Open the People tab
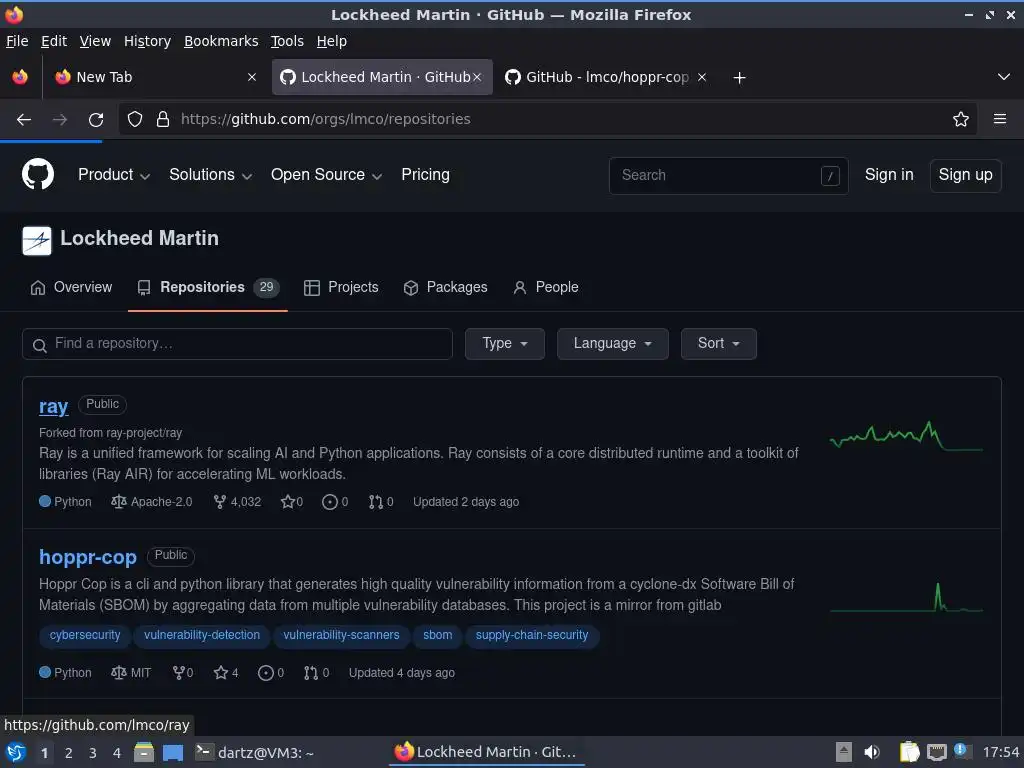The image size is (1024, 768). point(546,287)
